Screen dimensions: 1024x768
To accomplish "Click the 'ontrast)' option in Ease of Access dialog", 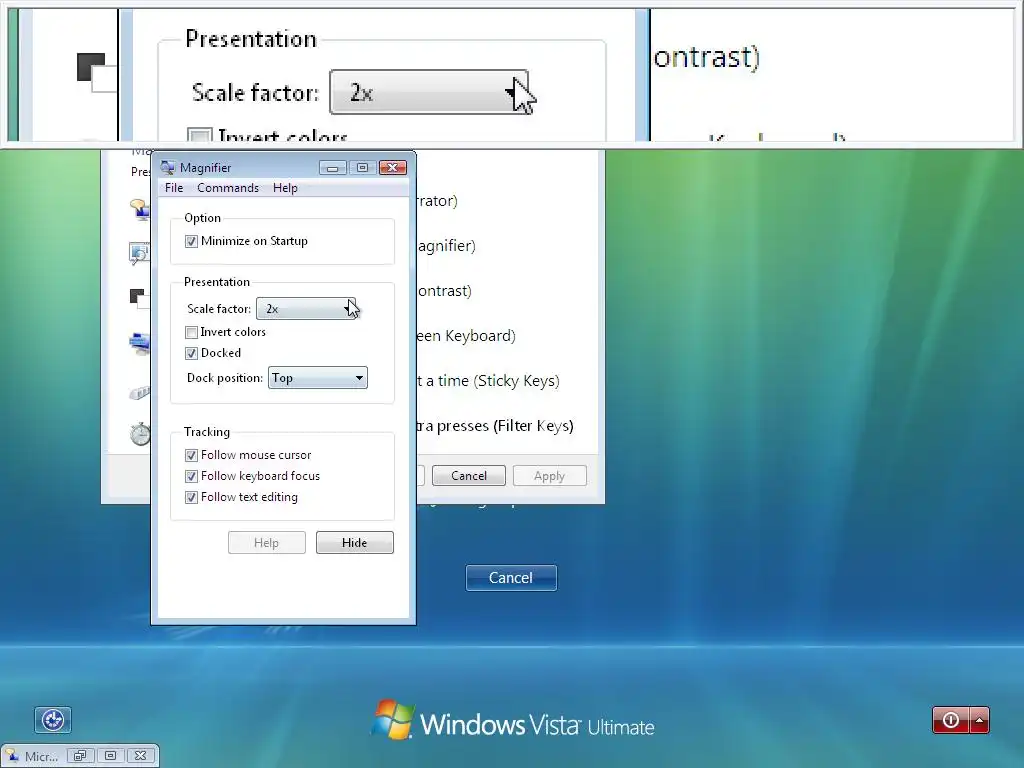I will (x=445, y=291).
